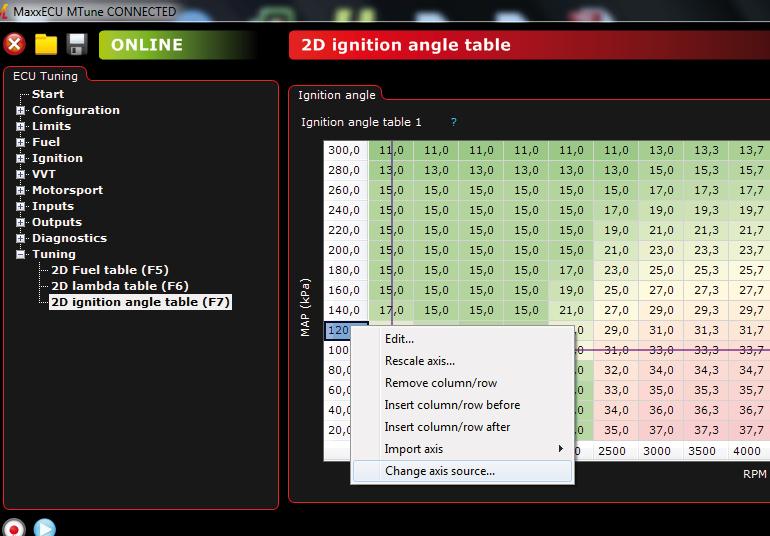Viewport: 770px width, 536px height.
Task: Click the 140,0 MAP axis cell
Action: pyautogui.click(x=346, y=310)
